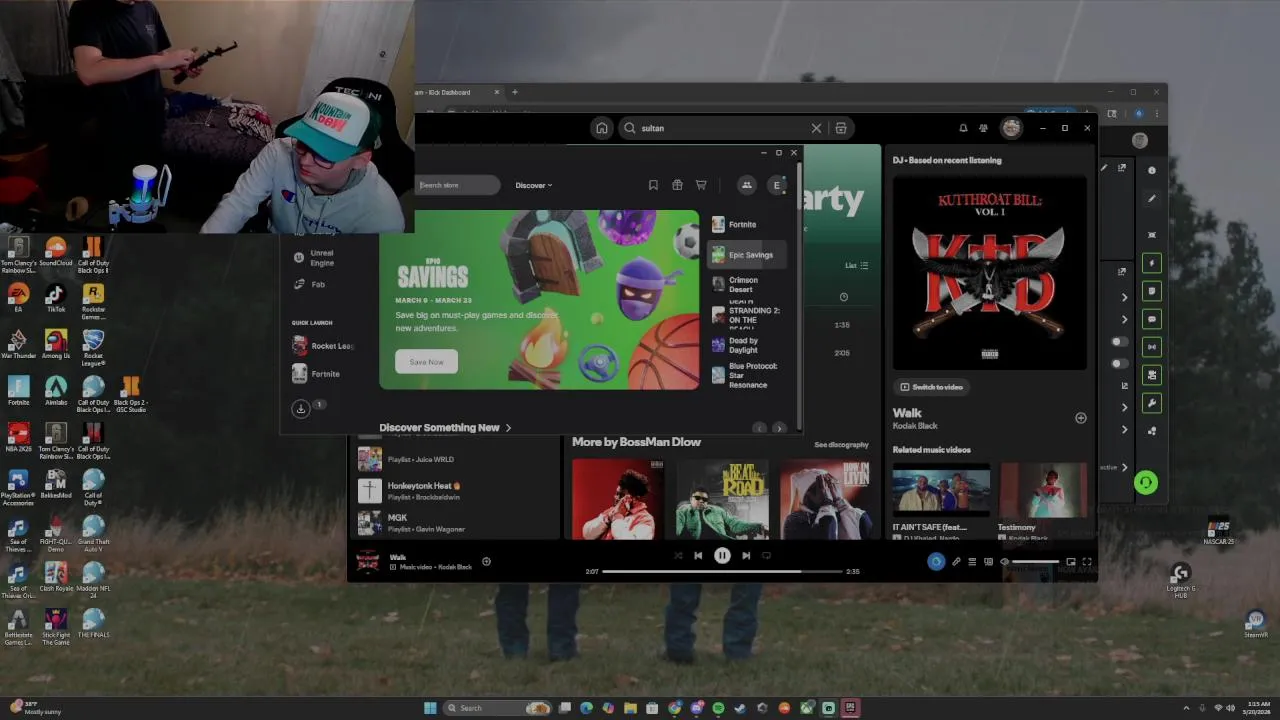The height and width of the screenshot is (720, 1280).
Task: Enter Spotify fullscreen view
Action: coord(1087,562)
